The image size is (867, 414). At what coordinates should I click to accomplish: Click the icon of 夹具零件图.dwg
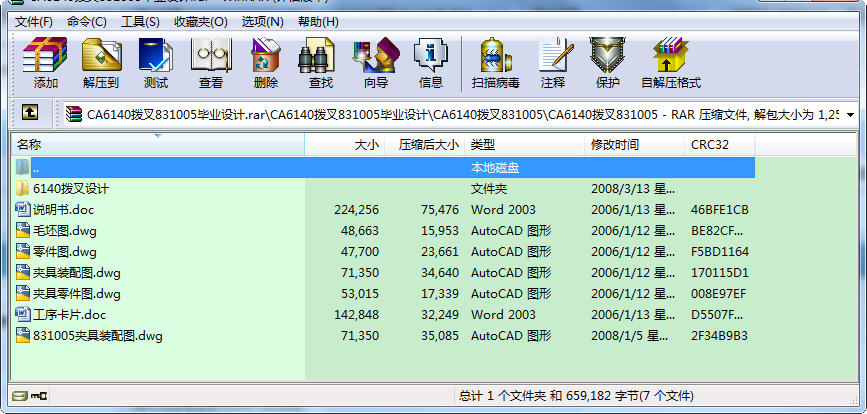(x=23, y=294)
